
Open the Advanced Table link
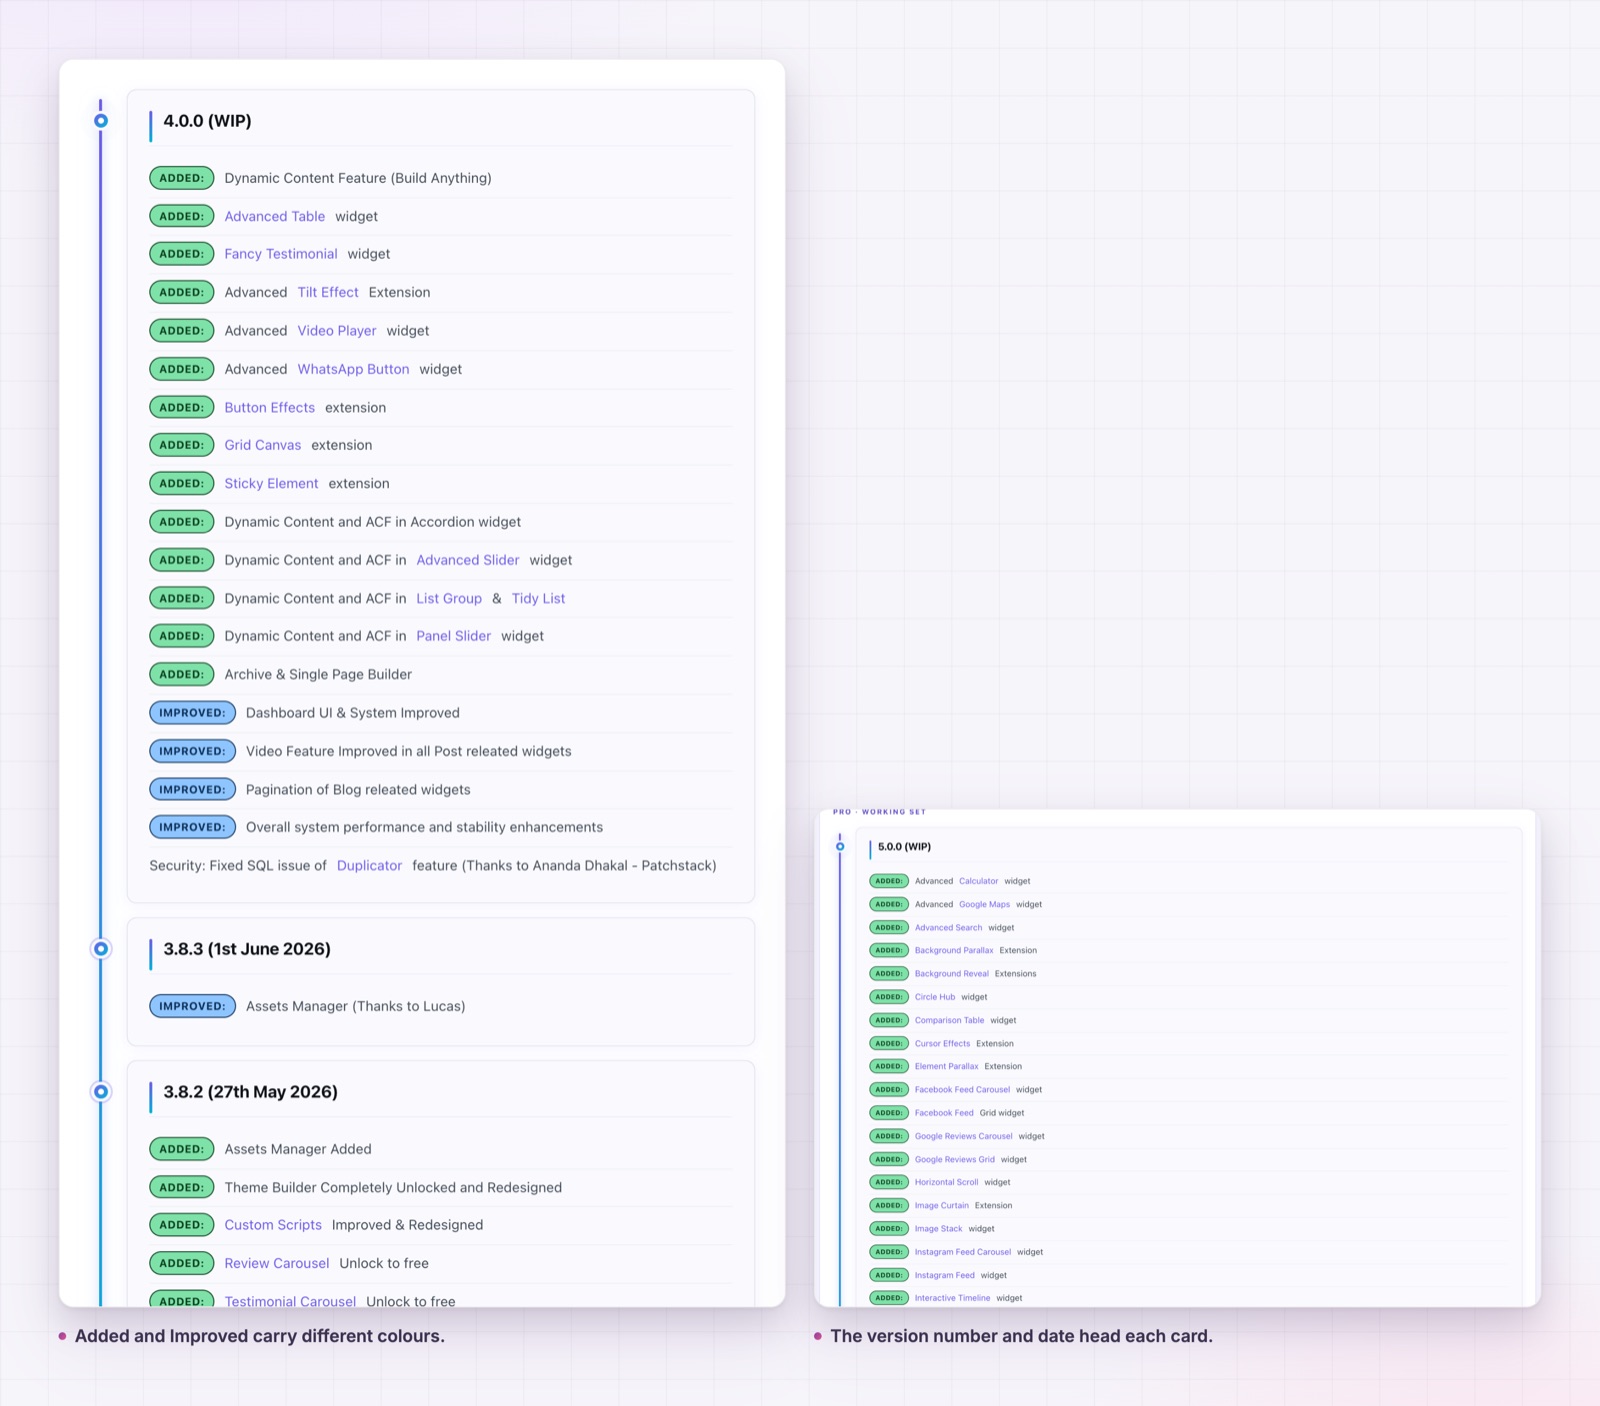(x=275, y=216)
